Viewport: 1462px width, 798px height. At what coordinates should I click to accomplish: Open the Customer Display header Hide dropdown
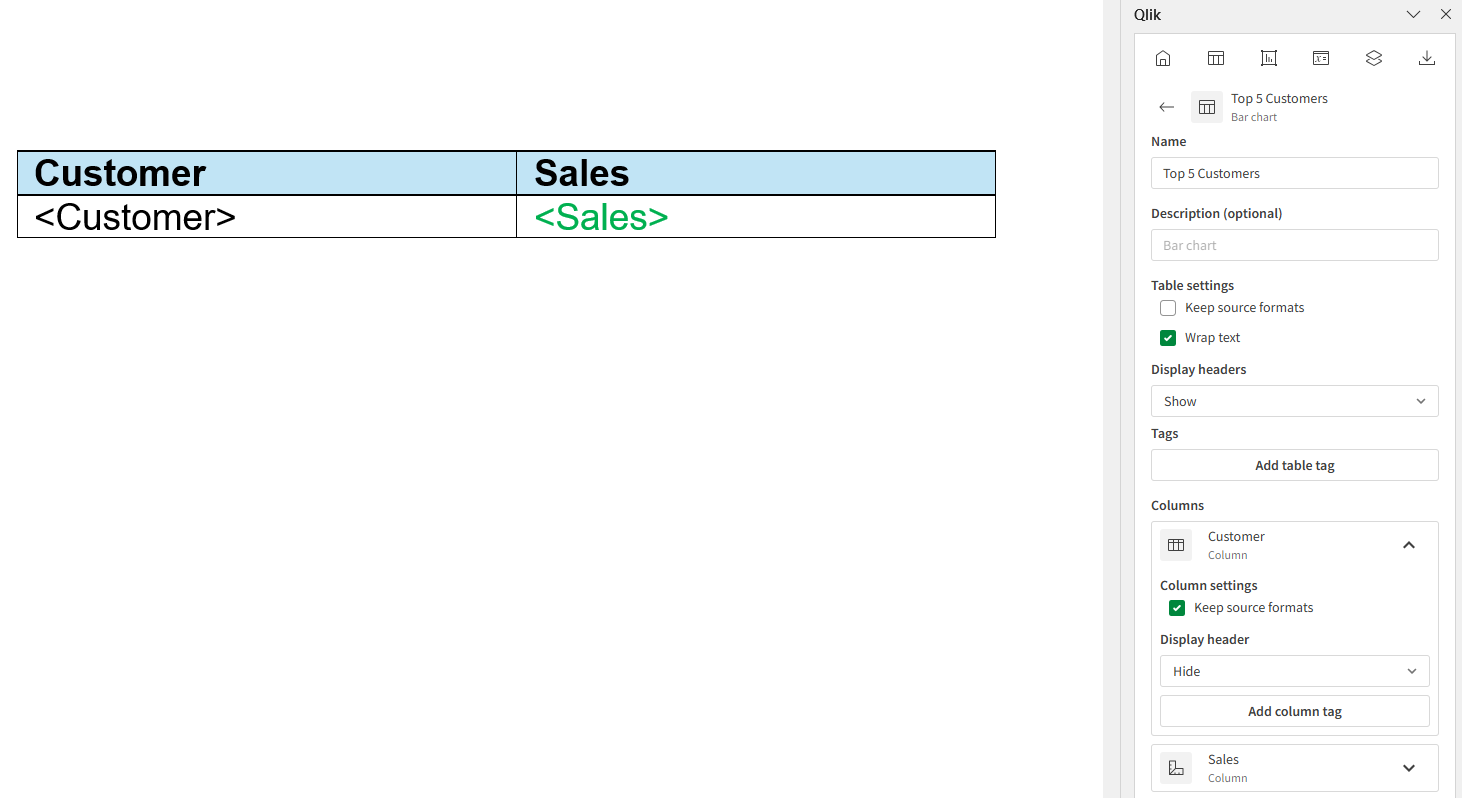click(x=1294, y=670)
